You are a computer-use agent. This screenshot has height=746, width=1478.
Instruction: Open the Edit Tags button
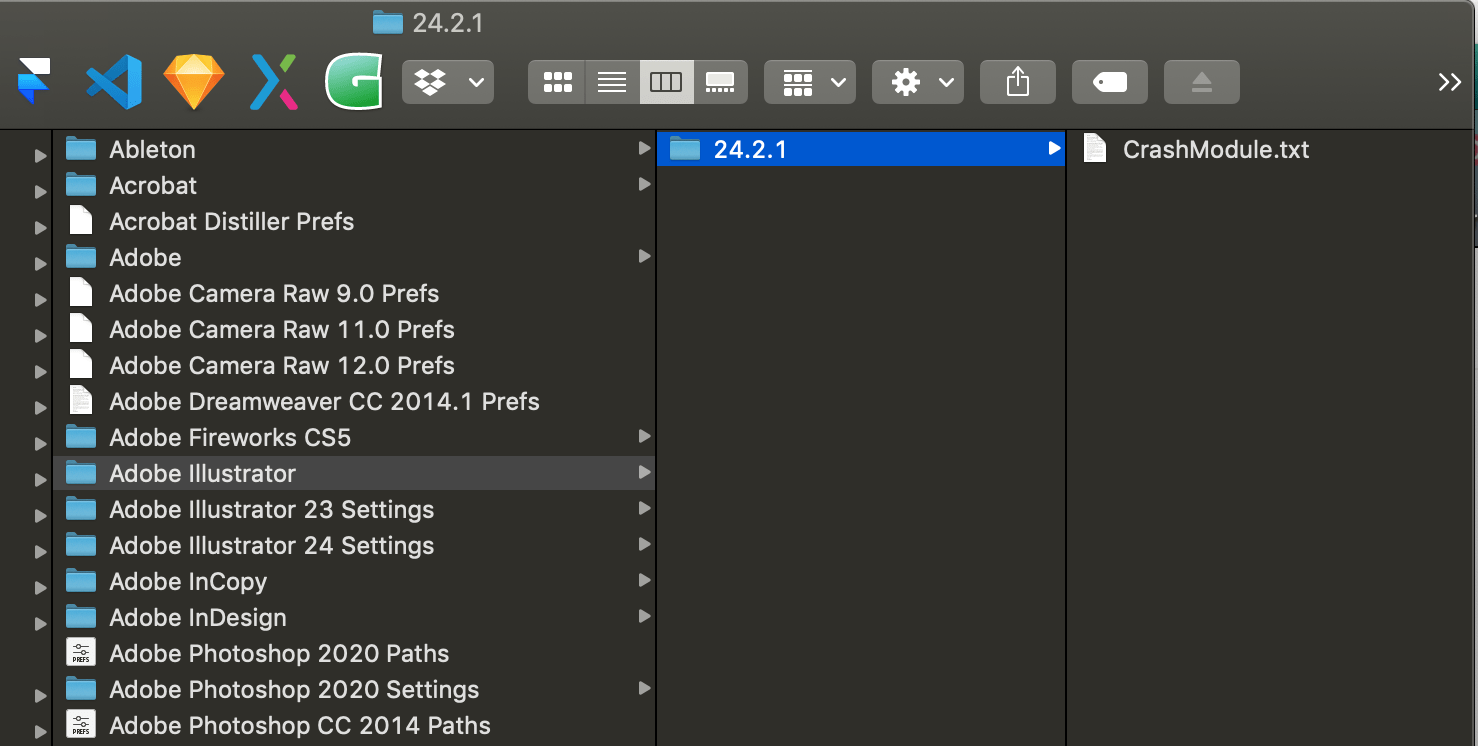1110,82
